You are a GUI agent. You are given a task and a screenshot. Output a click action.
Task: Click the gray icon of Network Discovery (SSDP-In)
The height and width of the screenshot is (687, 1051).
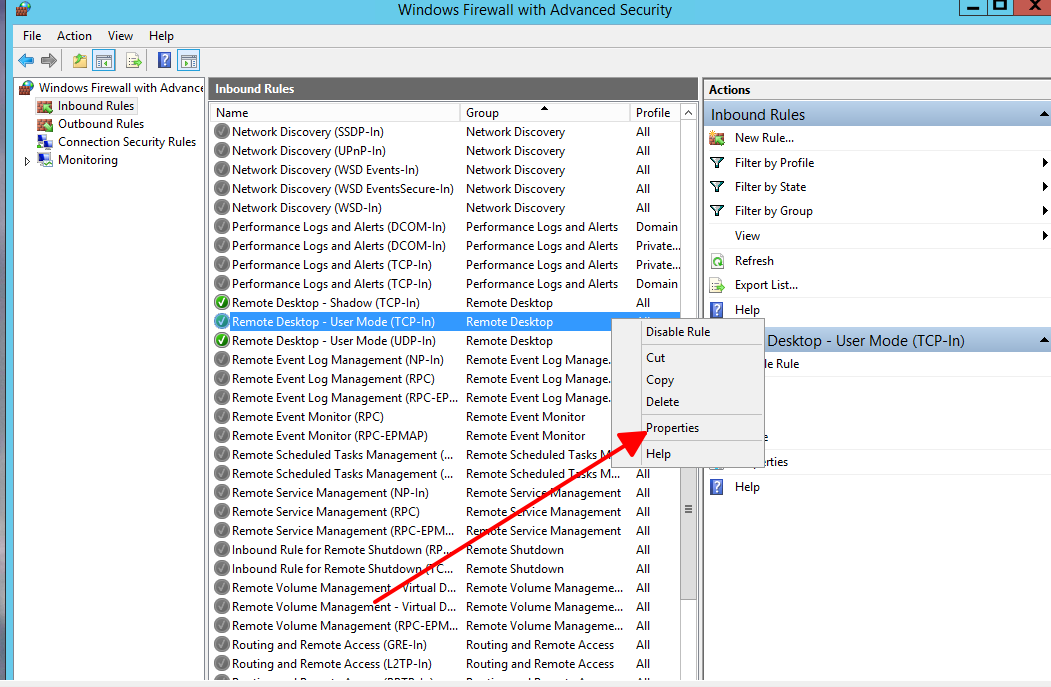pos(222,132)
